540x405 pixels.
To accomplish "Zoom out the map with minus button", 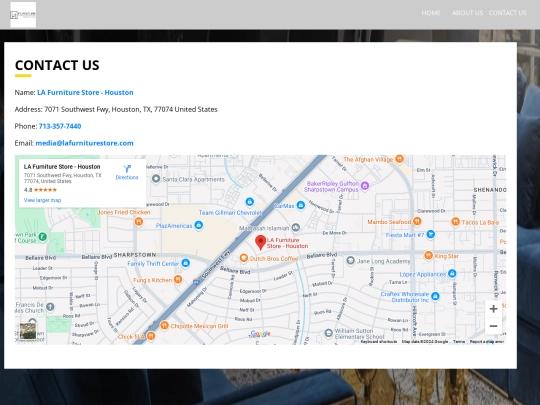I will (493, 326).
